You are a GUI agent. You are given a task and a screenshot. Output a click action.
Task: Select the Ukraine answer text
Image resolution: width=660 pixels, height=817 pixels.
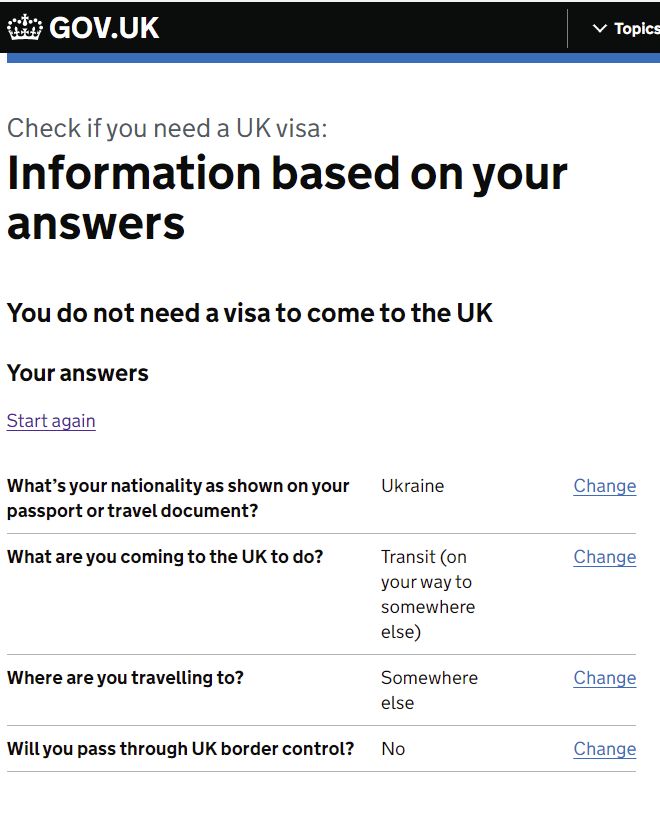[413, 486]
